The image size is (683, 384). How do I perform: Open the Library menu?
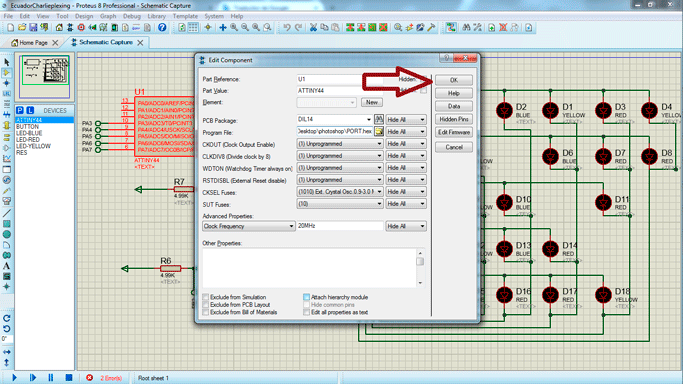point(156,16)
